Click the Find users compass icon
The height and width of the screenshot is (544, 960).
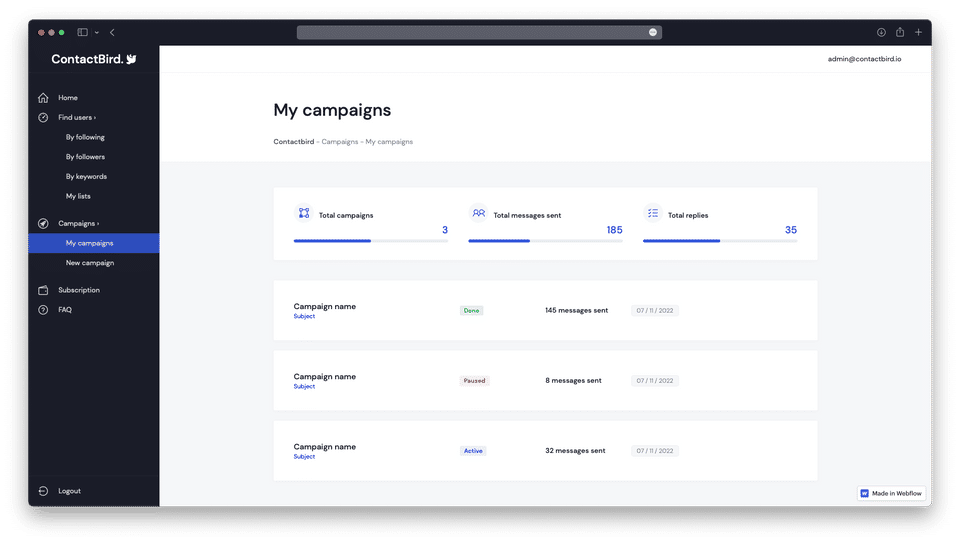click(x=43, y=117)
